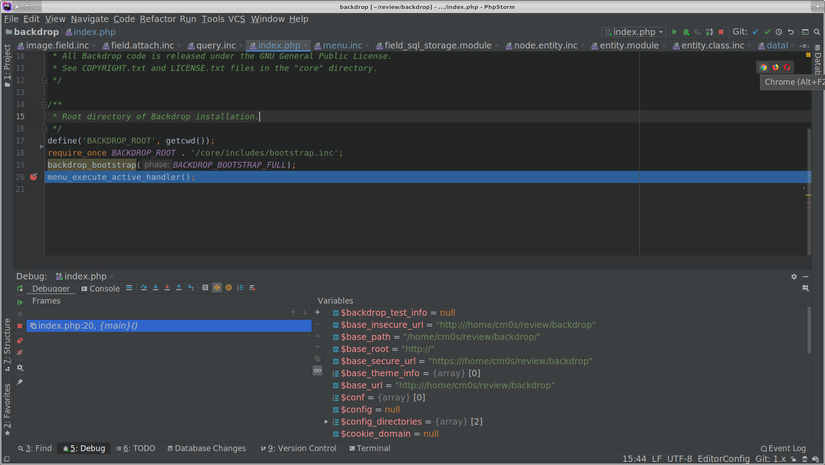Stop debug session red square in debug sidebar
Screen dimensions: 825x465
pos(20,326)
